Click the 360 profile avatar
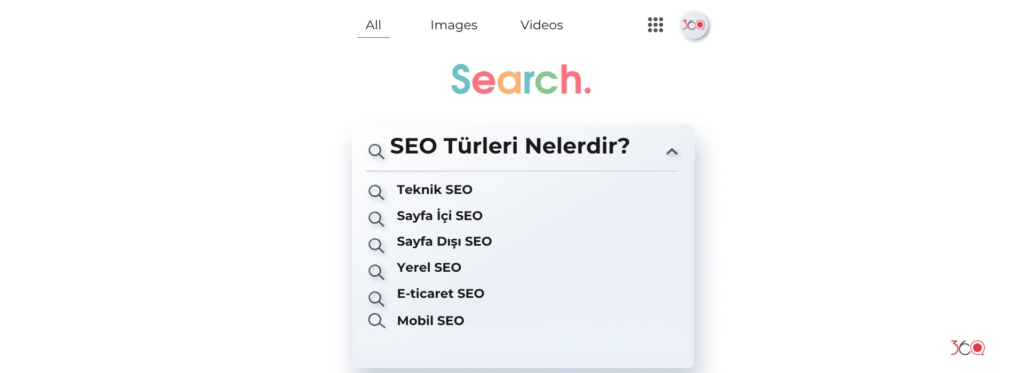 pyautogui.click(x=694, y=25)
